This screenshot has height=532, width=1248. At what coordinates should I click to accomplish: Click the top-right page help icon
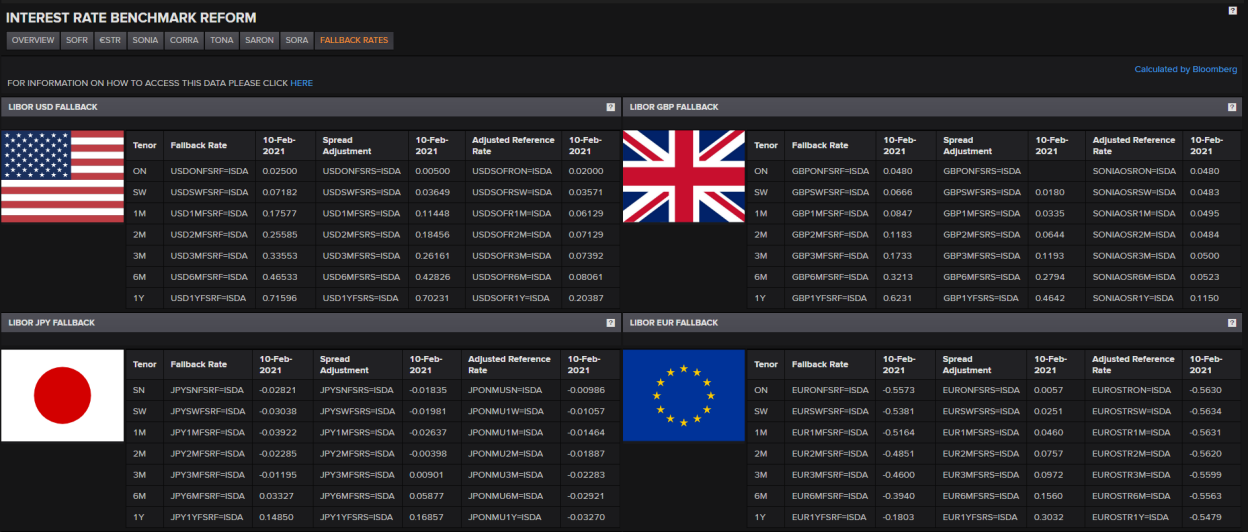click(1232, 10)
